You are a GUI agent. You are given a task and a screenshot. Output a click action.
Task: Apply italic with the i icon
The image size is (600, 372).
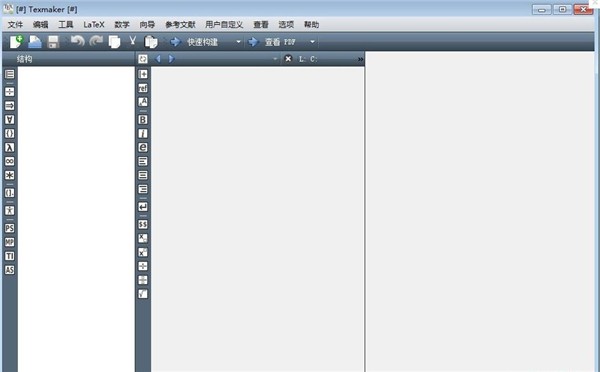click(x=143, y=133)
